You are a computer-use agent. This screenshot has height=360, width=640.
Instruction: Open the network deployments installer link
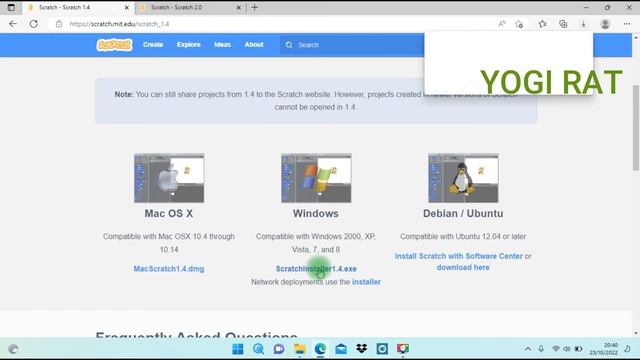click(366, 282)
